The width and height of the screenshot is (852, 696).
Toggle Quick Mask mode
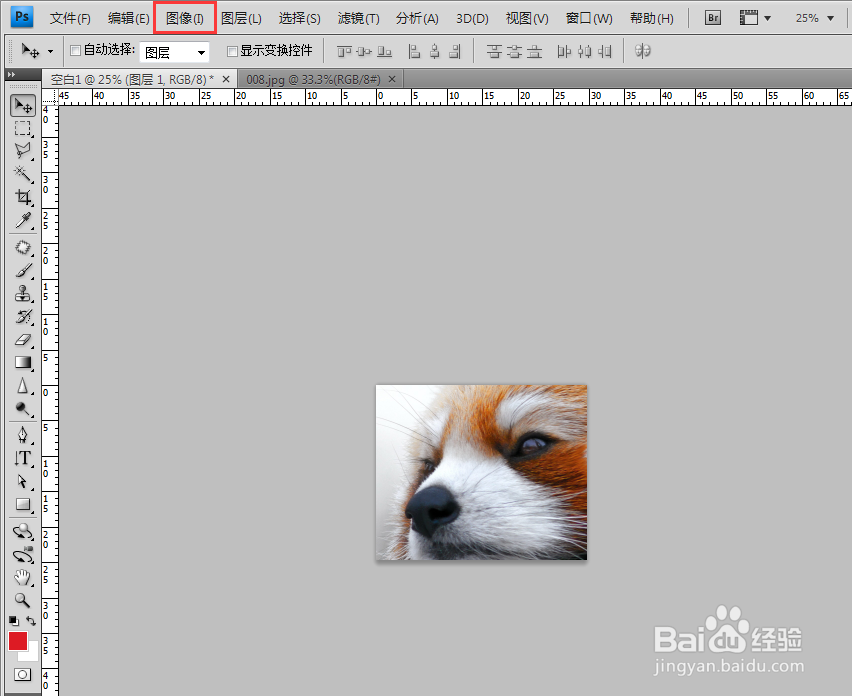click(23, 675)
